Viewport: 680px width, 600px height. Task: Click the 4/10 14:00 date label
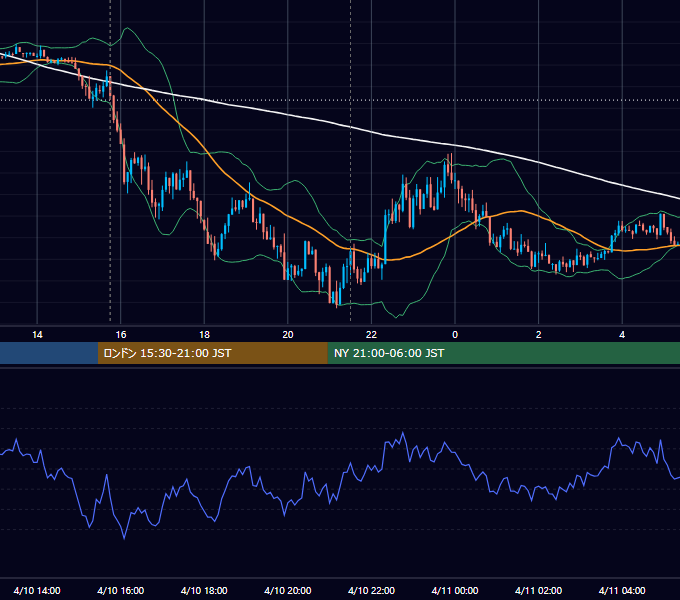click(37, 590)
